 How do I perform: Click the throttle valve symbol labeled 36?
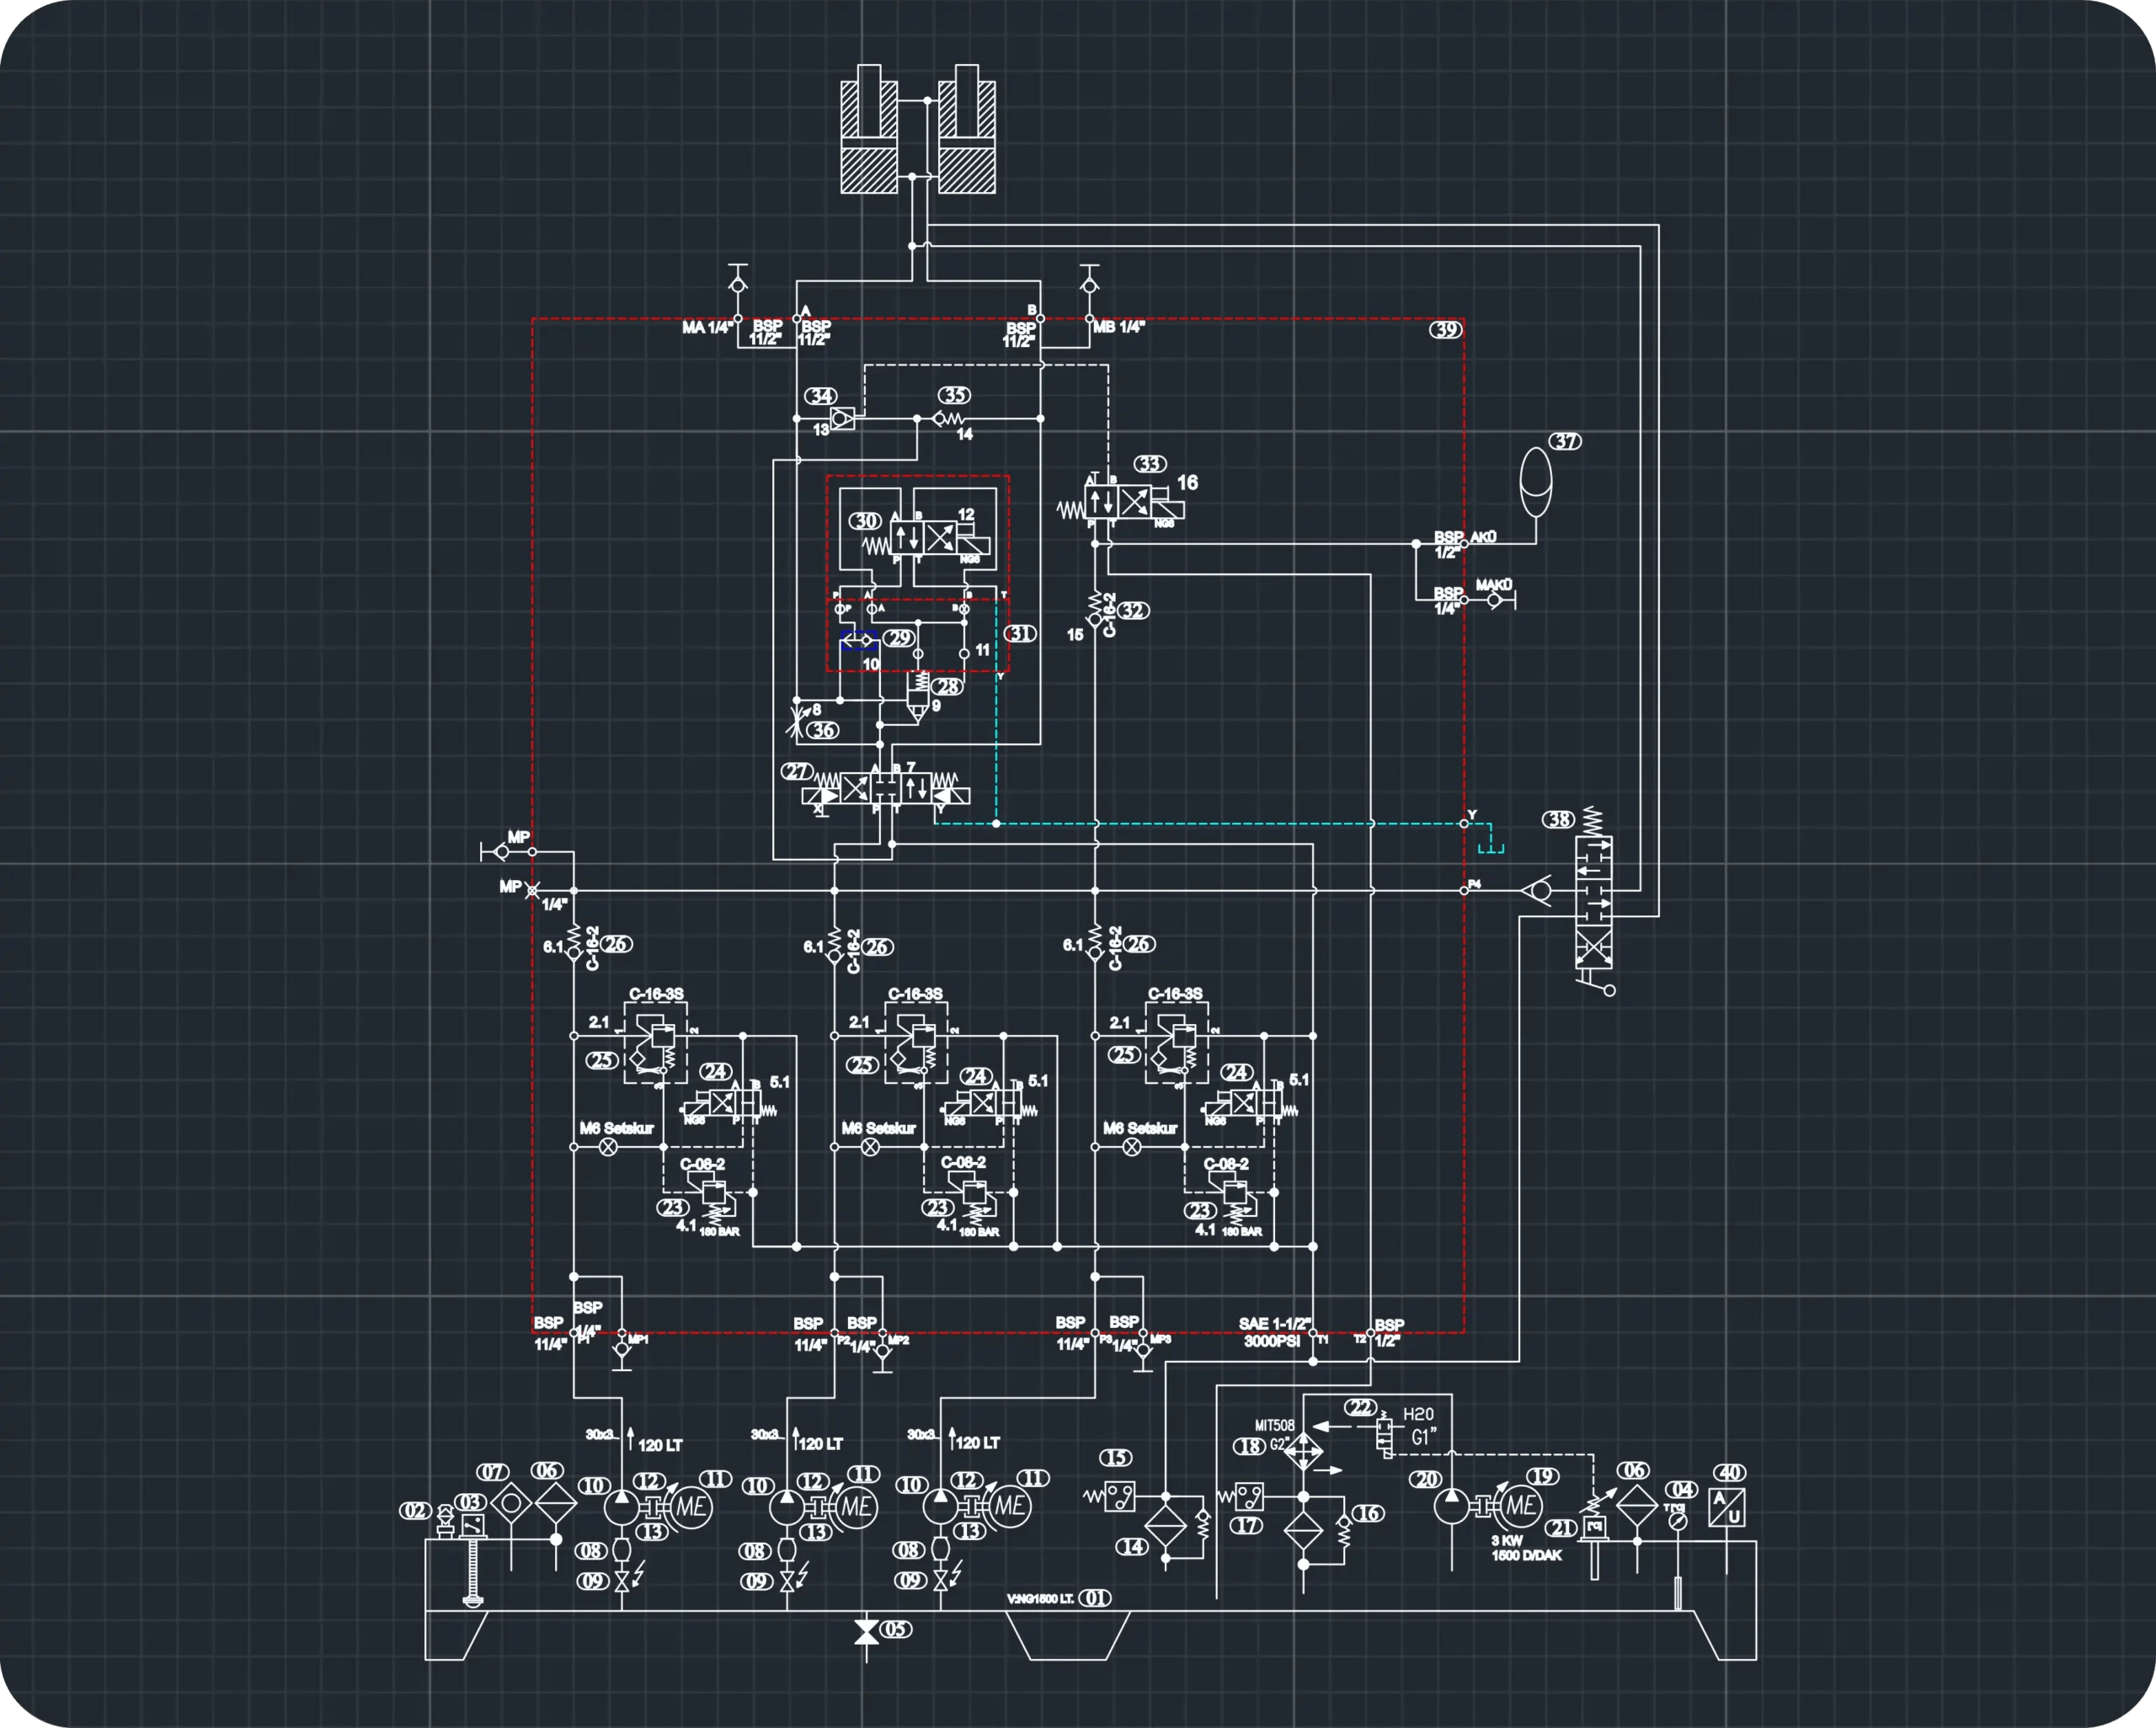(796, 721)
